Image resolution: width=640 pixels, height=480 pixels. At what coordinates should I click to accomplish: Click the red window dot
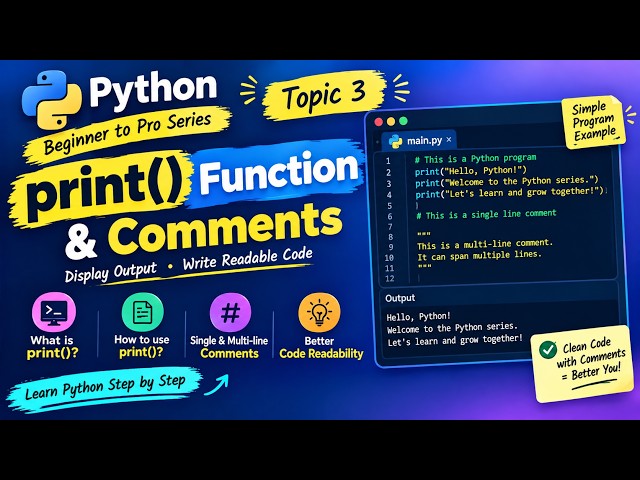(x=378, y=122)
